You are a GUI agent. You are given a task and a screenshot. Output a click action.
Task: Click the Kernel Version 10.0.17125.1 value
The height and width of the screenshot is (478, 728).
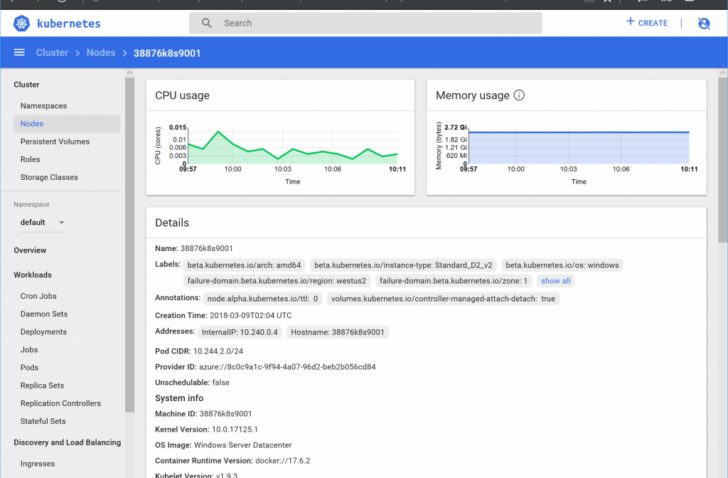tap(235, 429)
